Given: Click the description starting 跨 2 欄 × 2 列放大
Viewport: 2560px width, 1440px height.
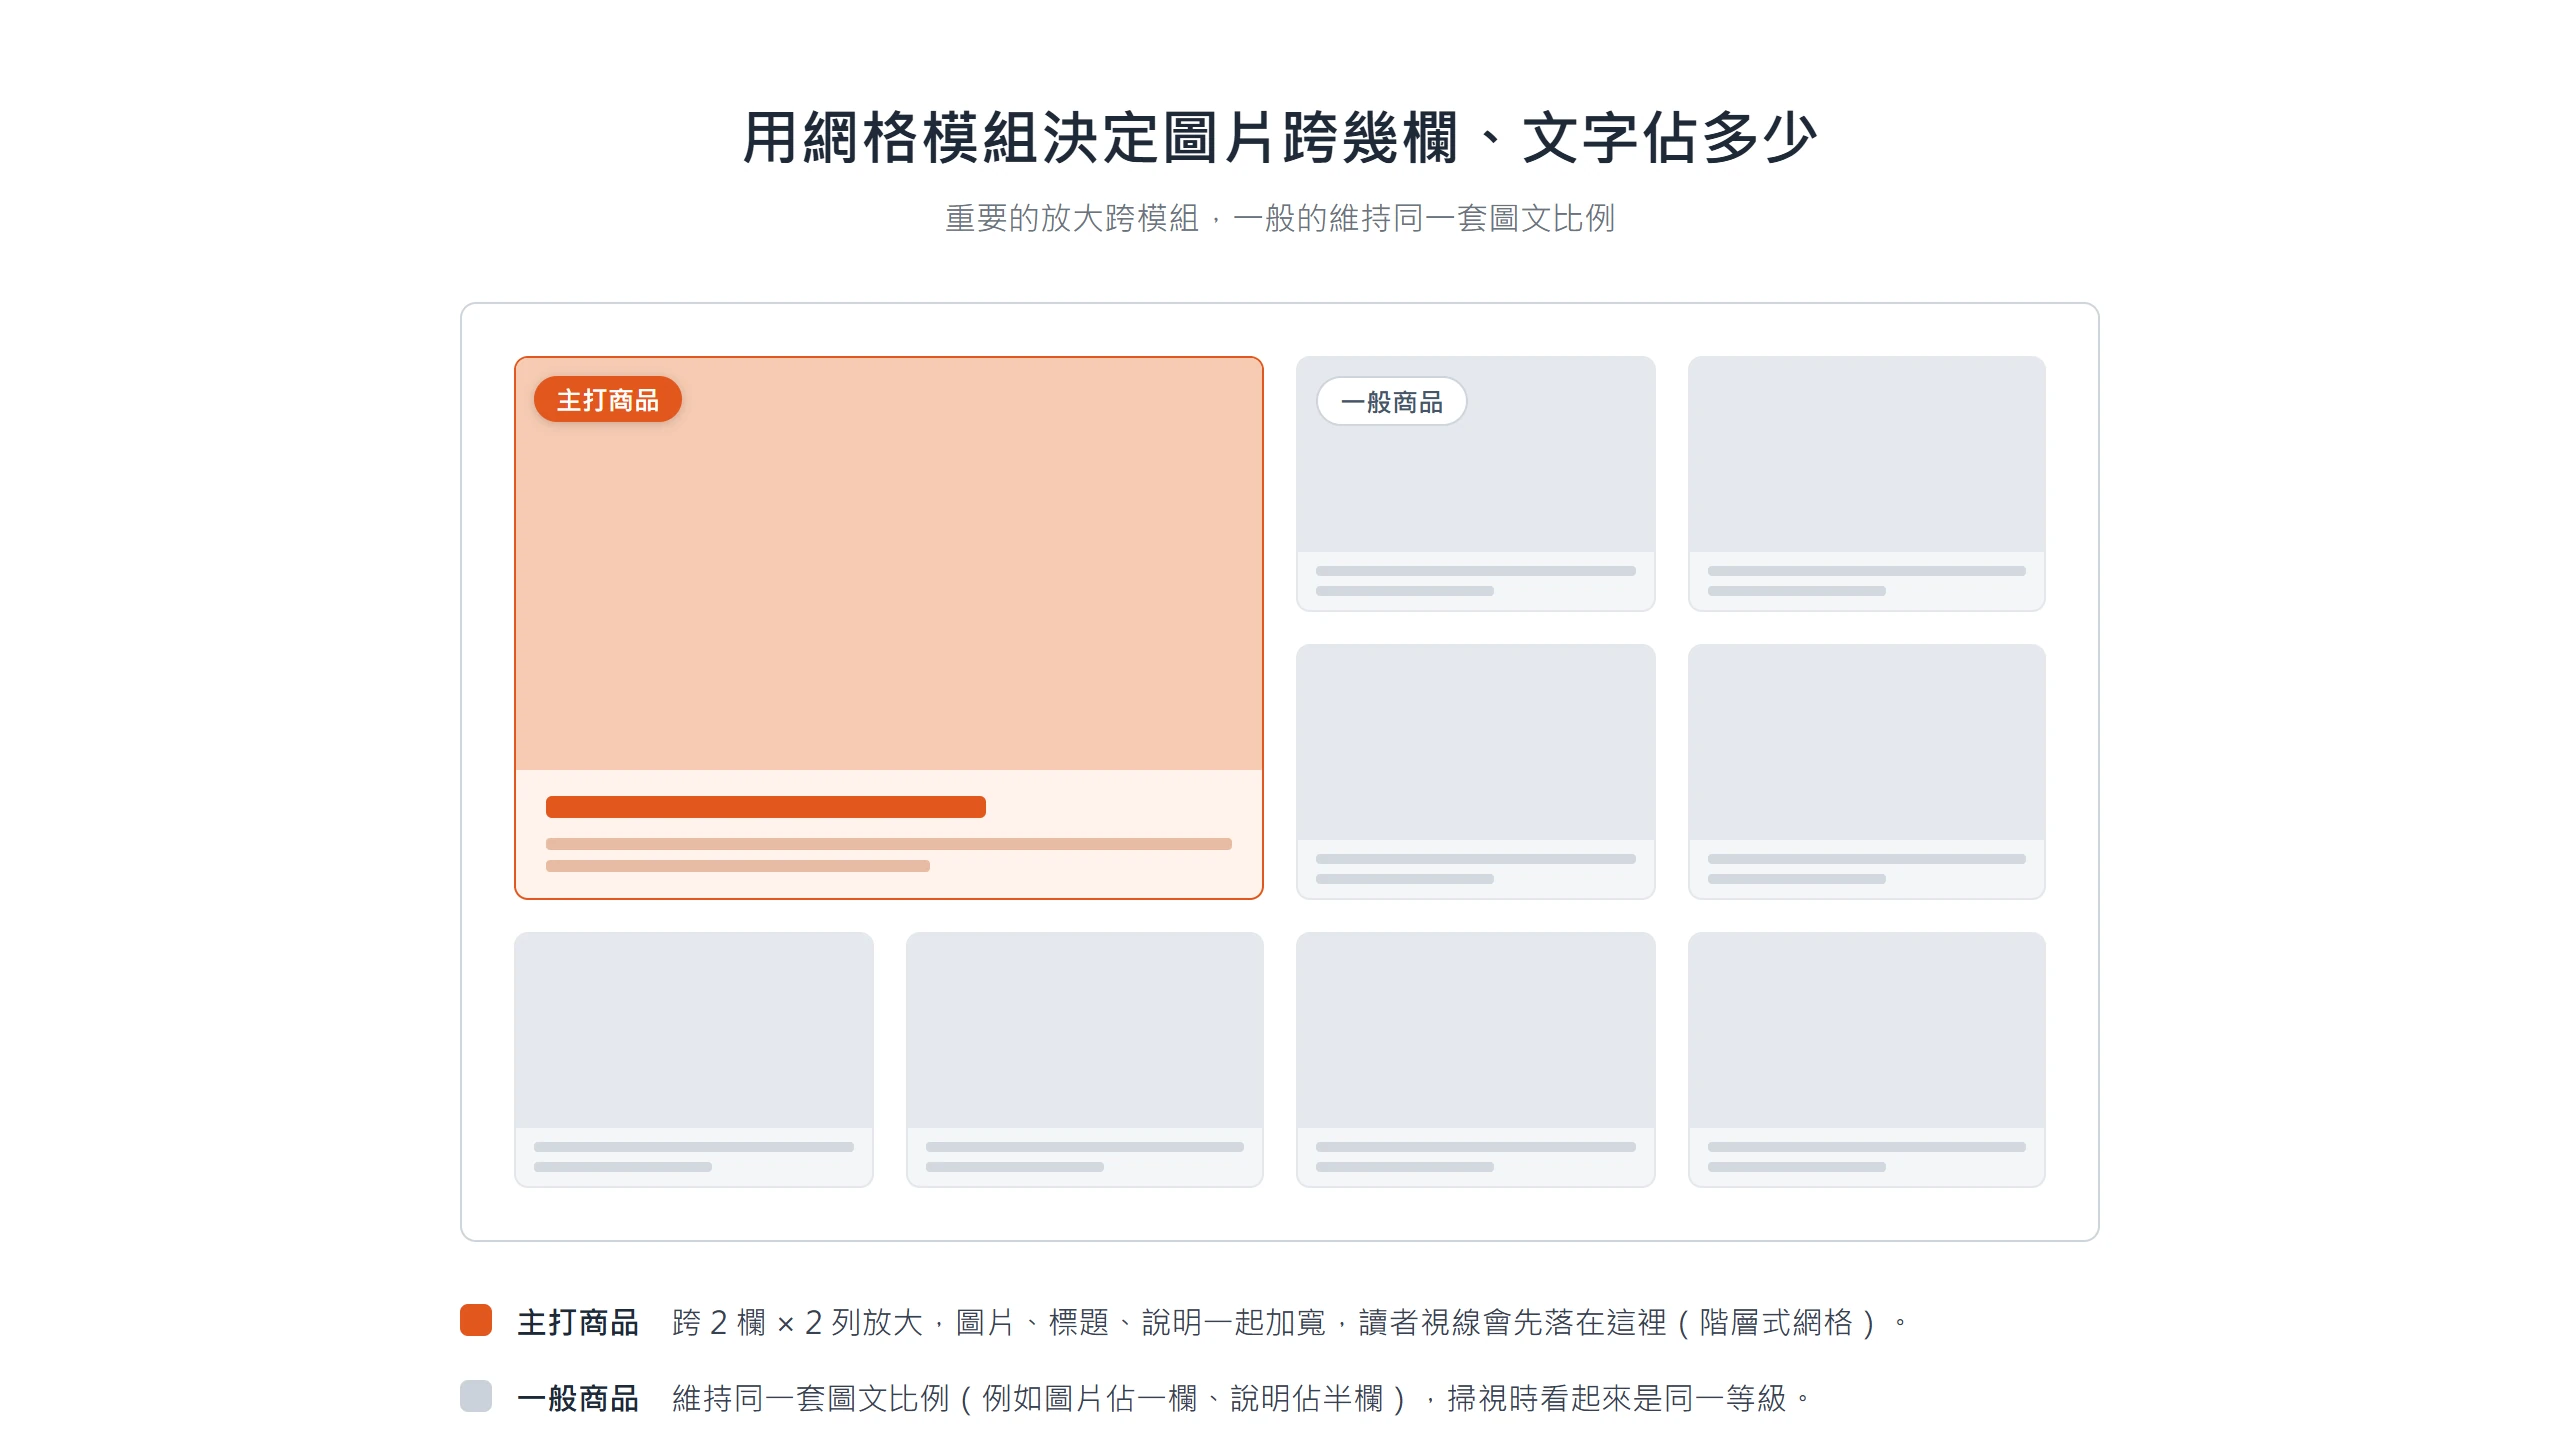Looking at the screenshot, I should (1290, 1322).
